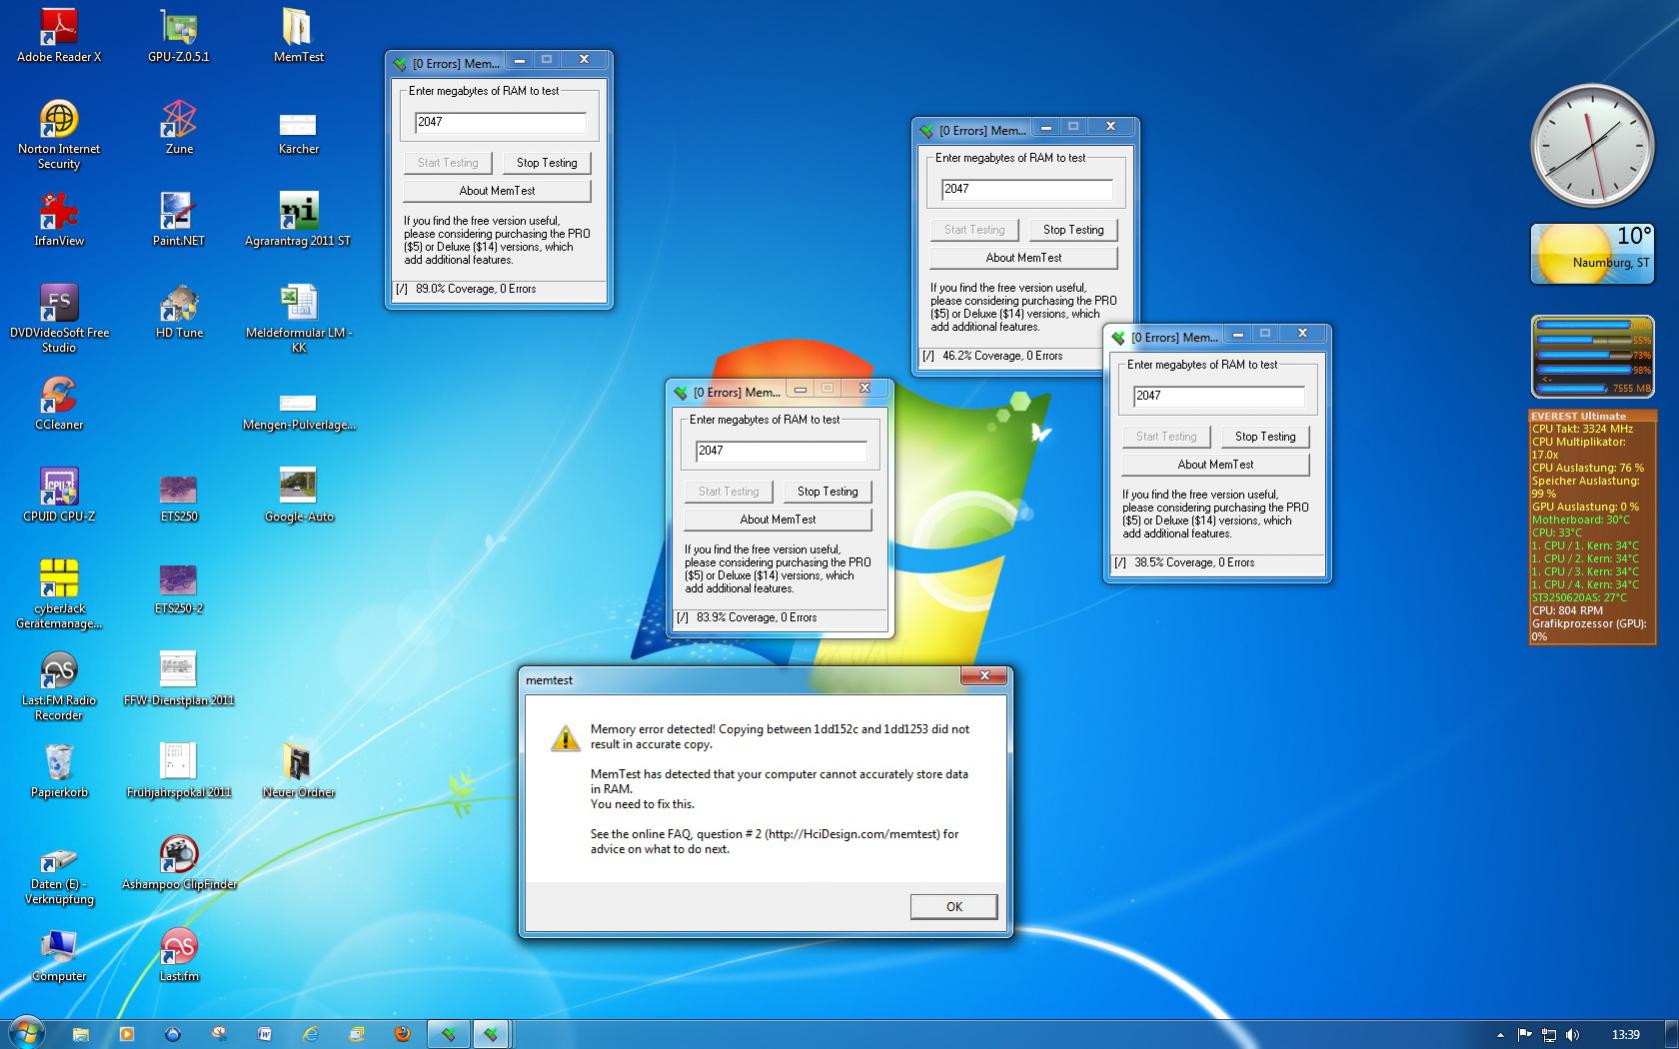1679x1049 pixels.
Task: Select the Ashampoo ClipFinder shortcut
Action: click(179, 864)
